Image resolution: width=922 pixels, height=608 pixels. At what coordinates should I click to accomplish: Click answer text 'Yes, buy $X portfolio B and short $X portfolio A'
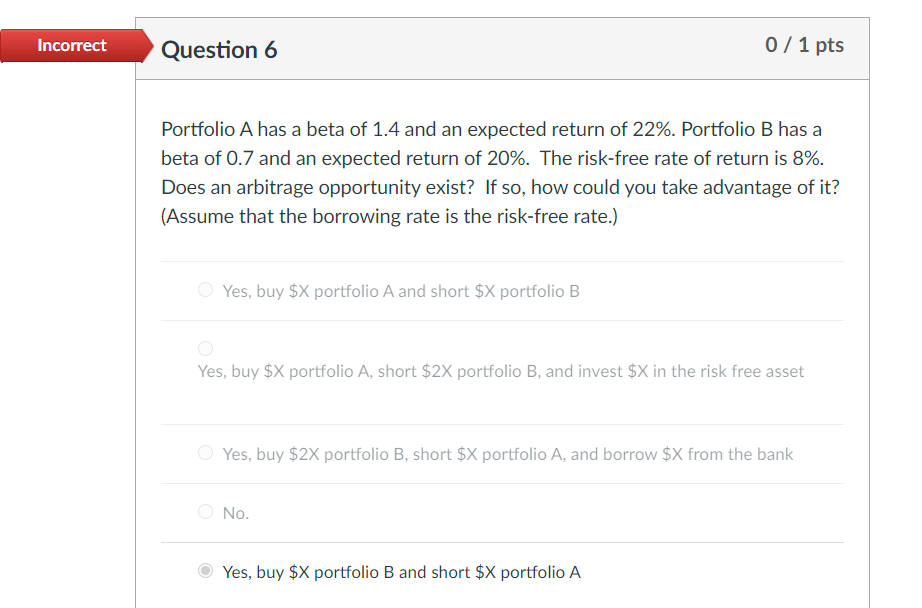[400, 571]
